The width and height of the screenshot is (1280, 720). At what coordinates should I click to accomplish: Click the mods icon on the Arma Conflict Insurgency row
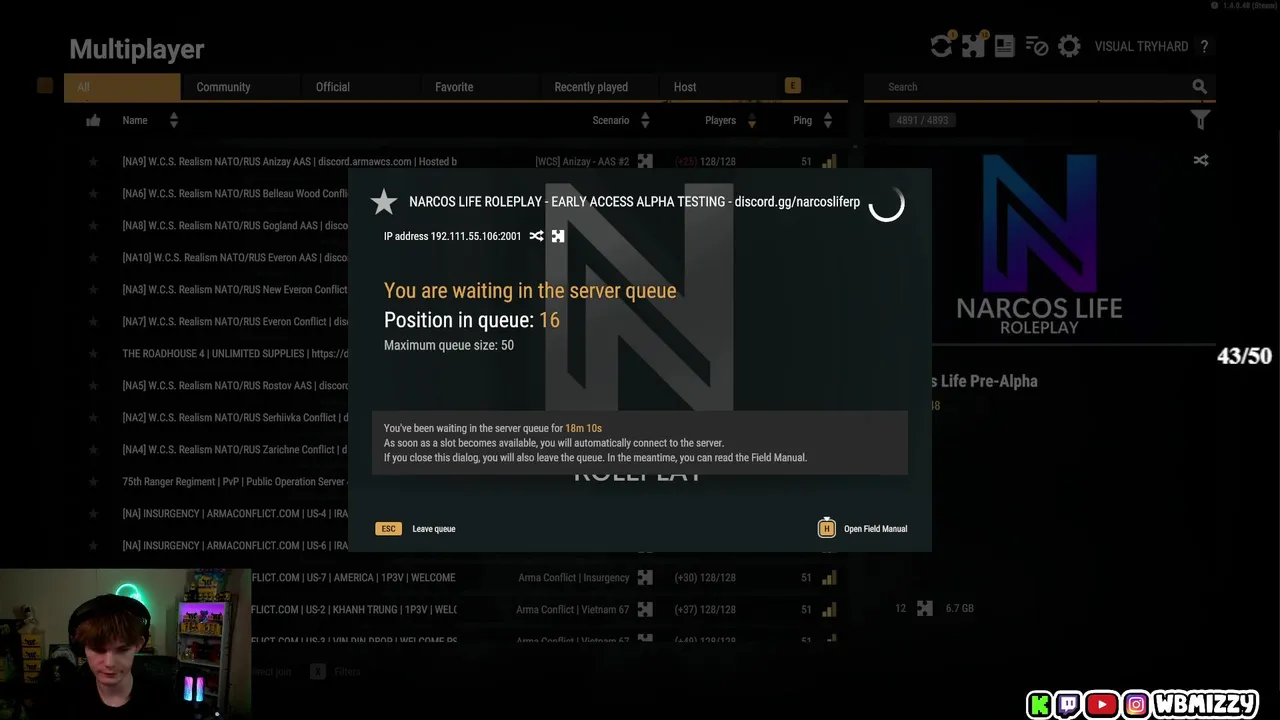click(x=645, y=577)
